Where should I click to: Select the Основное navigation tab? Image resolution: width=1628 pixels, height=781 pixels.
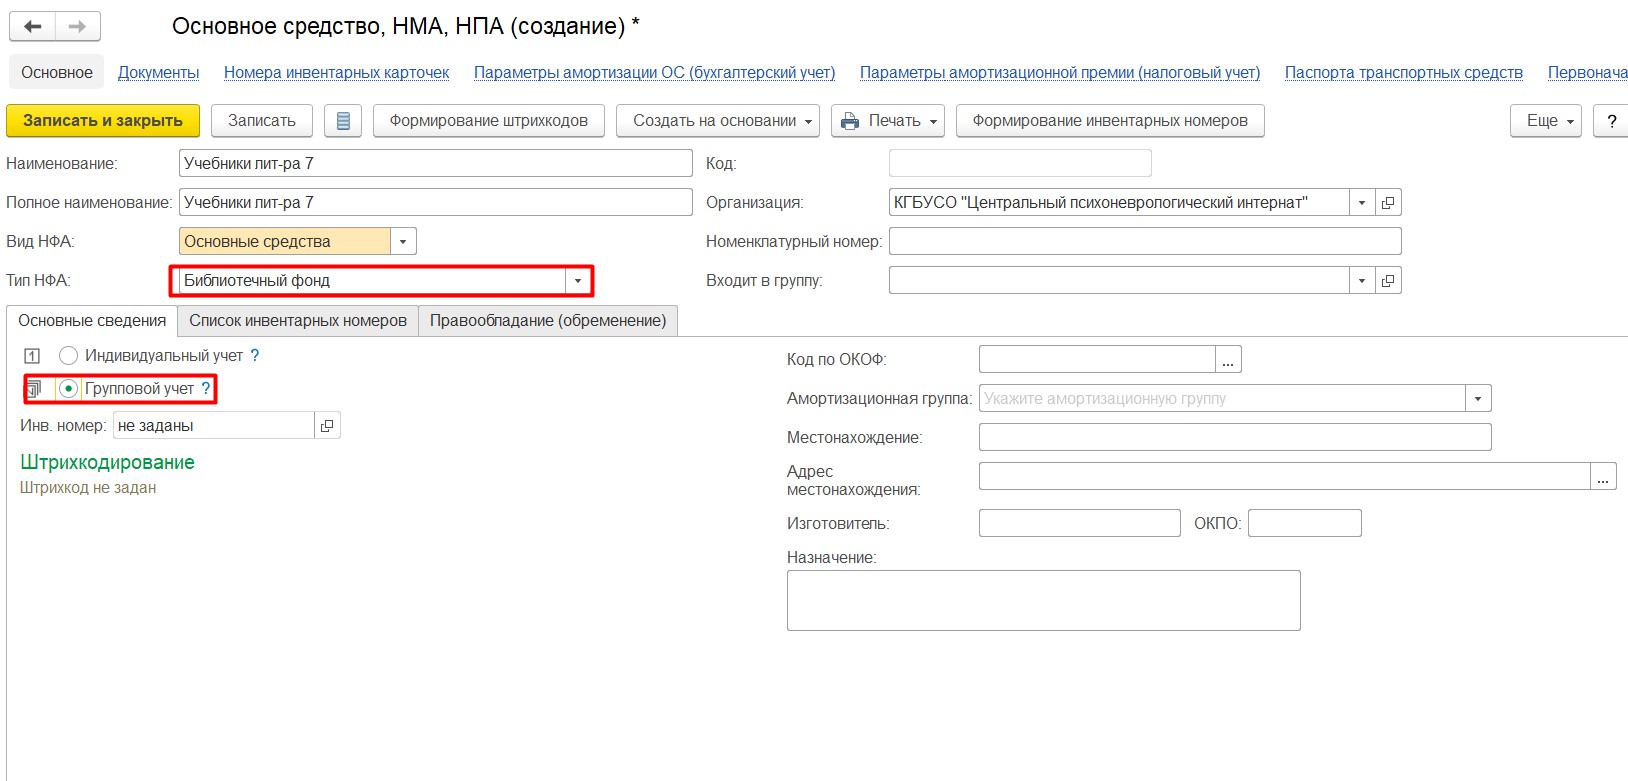coord(57,73)
